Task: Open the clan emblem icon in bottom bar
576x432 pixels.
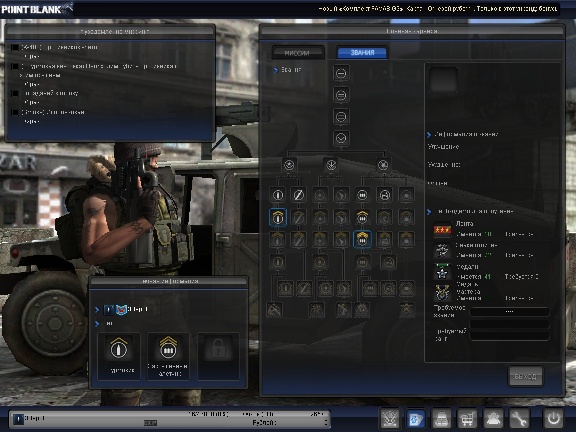Action: point(390,418)
